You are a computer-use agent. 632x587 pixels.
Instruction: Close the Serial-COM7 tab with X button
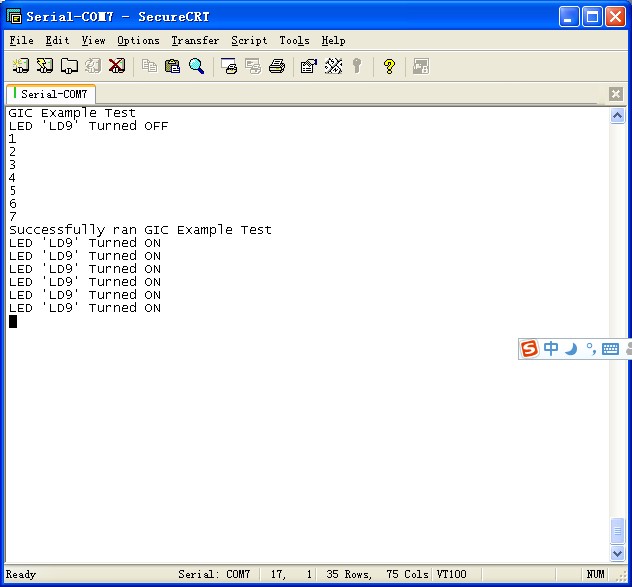[x=616, y=94]
